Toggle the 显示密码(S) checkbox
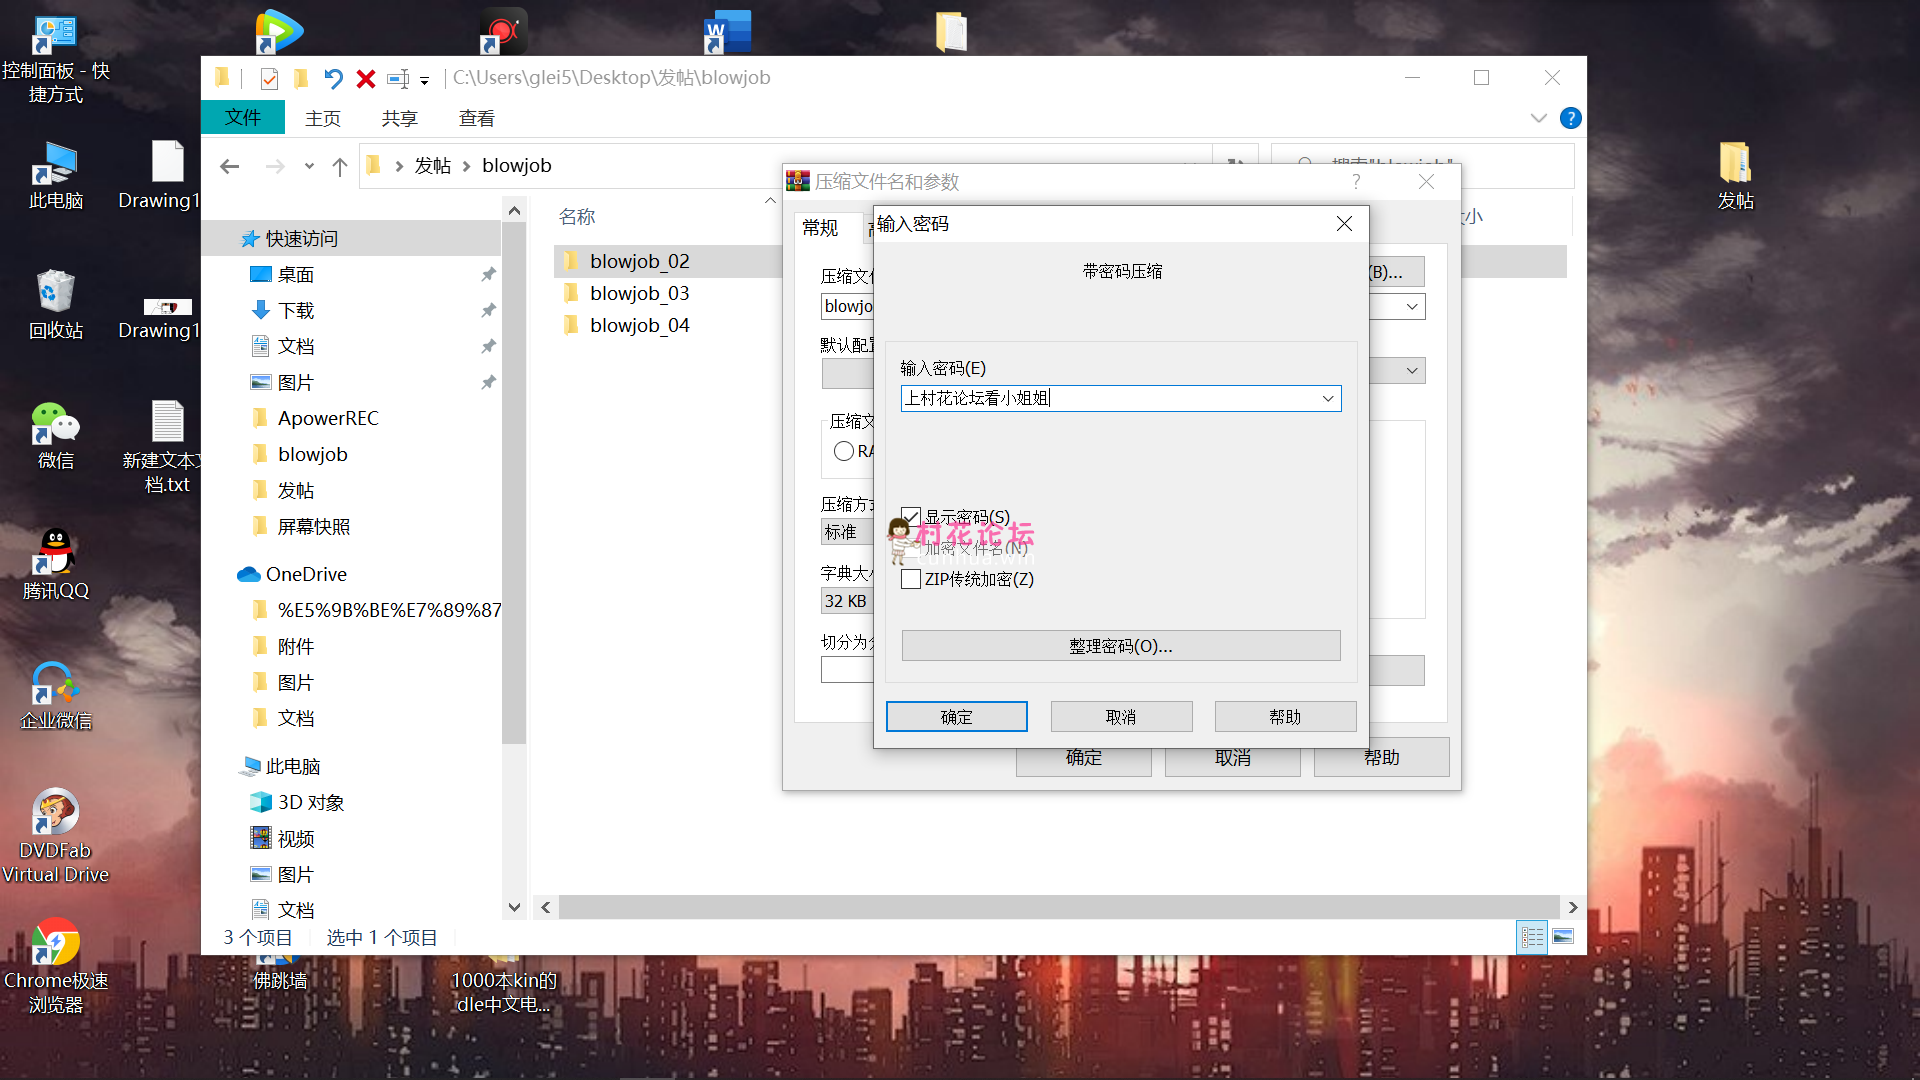This screenshot has width=1920, height=1080. pyautogui.click(x=910, y=517)
